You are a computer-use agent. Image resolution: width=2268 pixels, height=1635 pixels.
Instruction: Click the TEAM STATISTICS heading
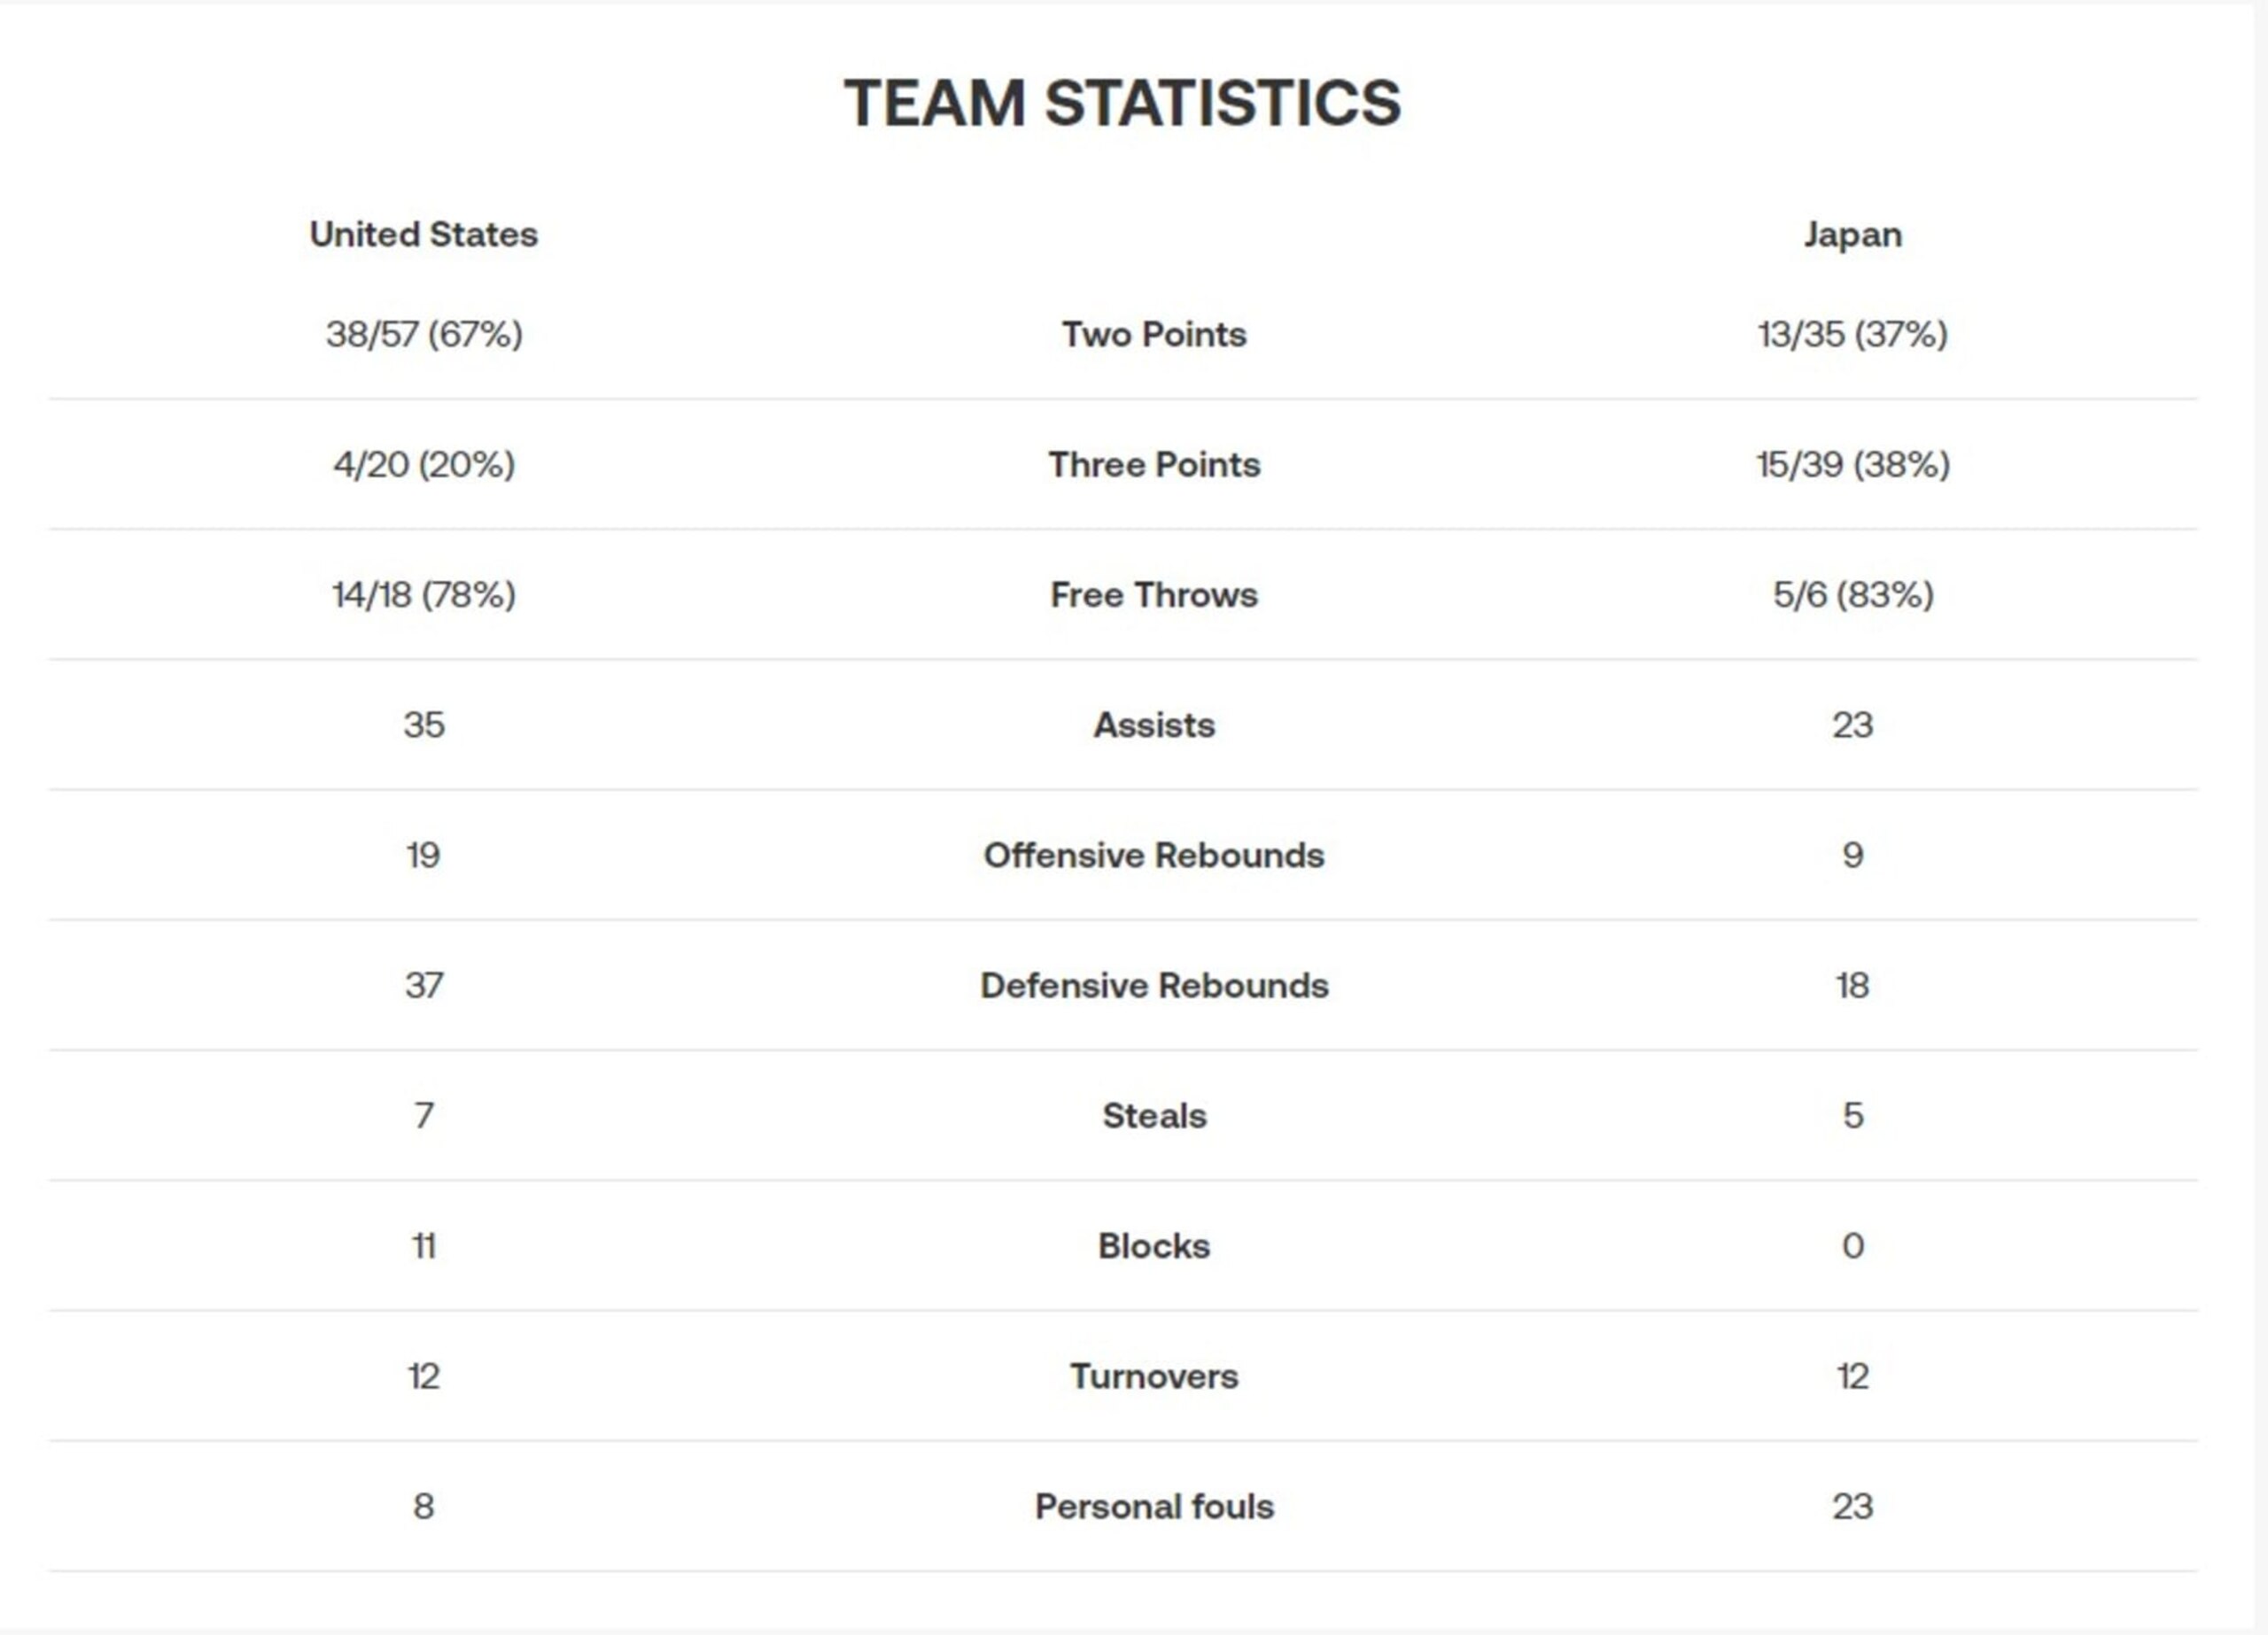[x=1122, y=103]
